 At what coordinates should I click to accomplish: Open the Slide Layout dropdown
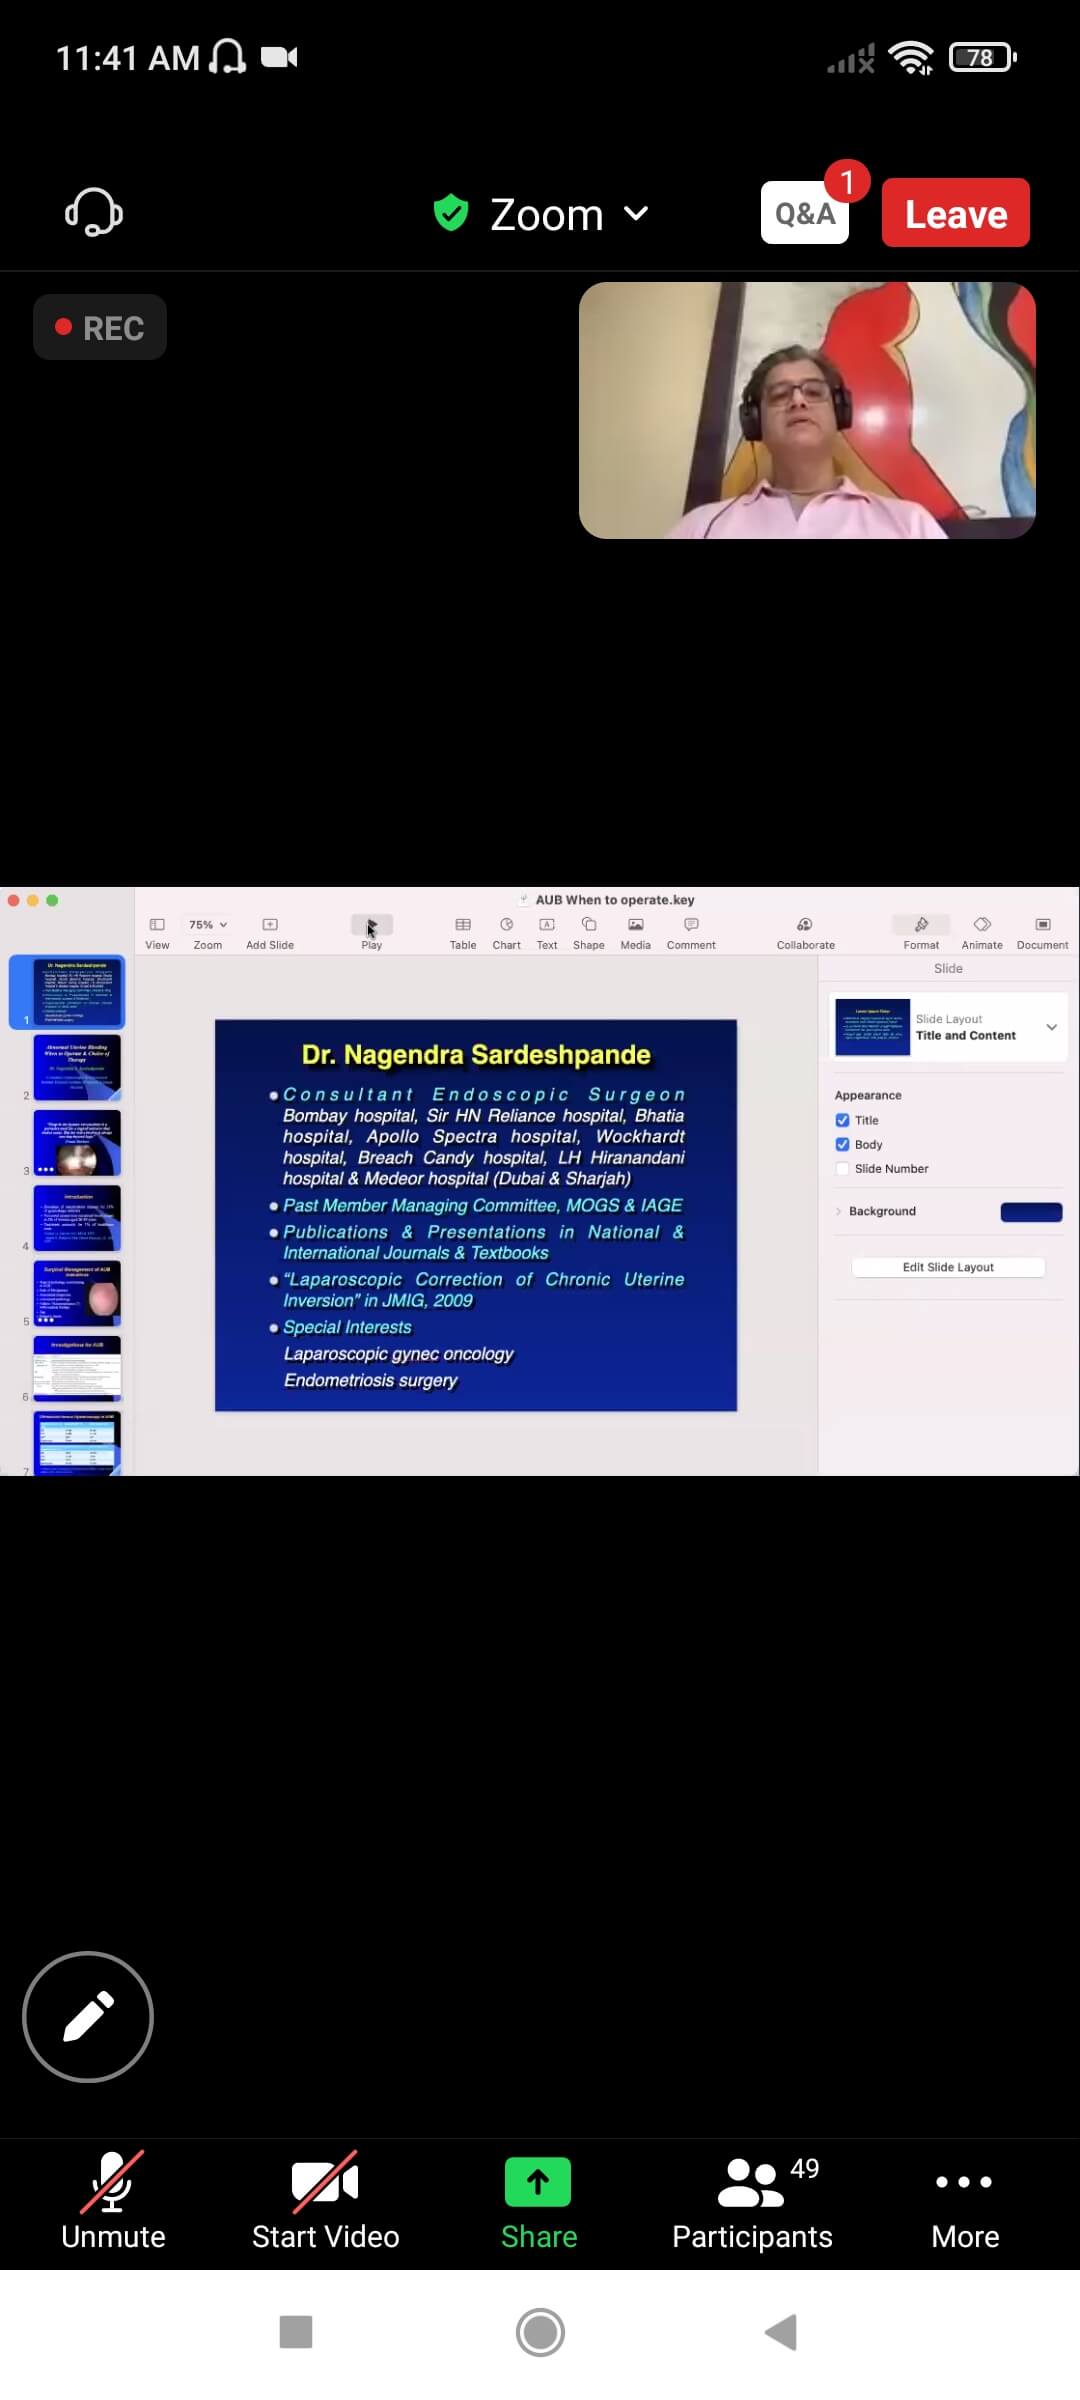[x=1051, y=1027]
